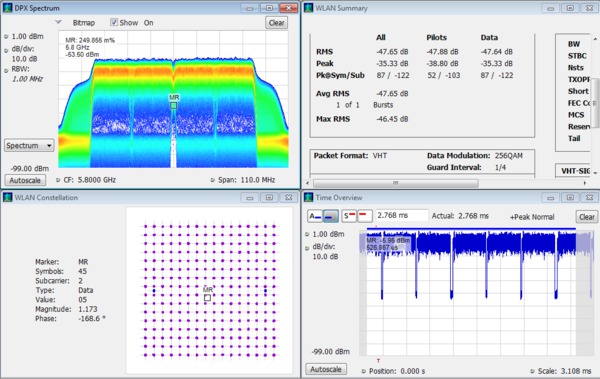Adjust the 1.00 dBm reference level in DPX
Image resolution: width=600 pixels, height=379 pixels.
click(x=27, y=36)
